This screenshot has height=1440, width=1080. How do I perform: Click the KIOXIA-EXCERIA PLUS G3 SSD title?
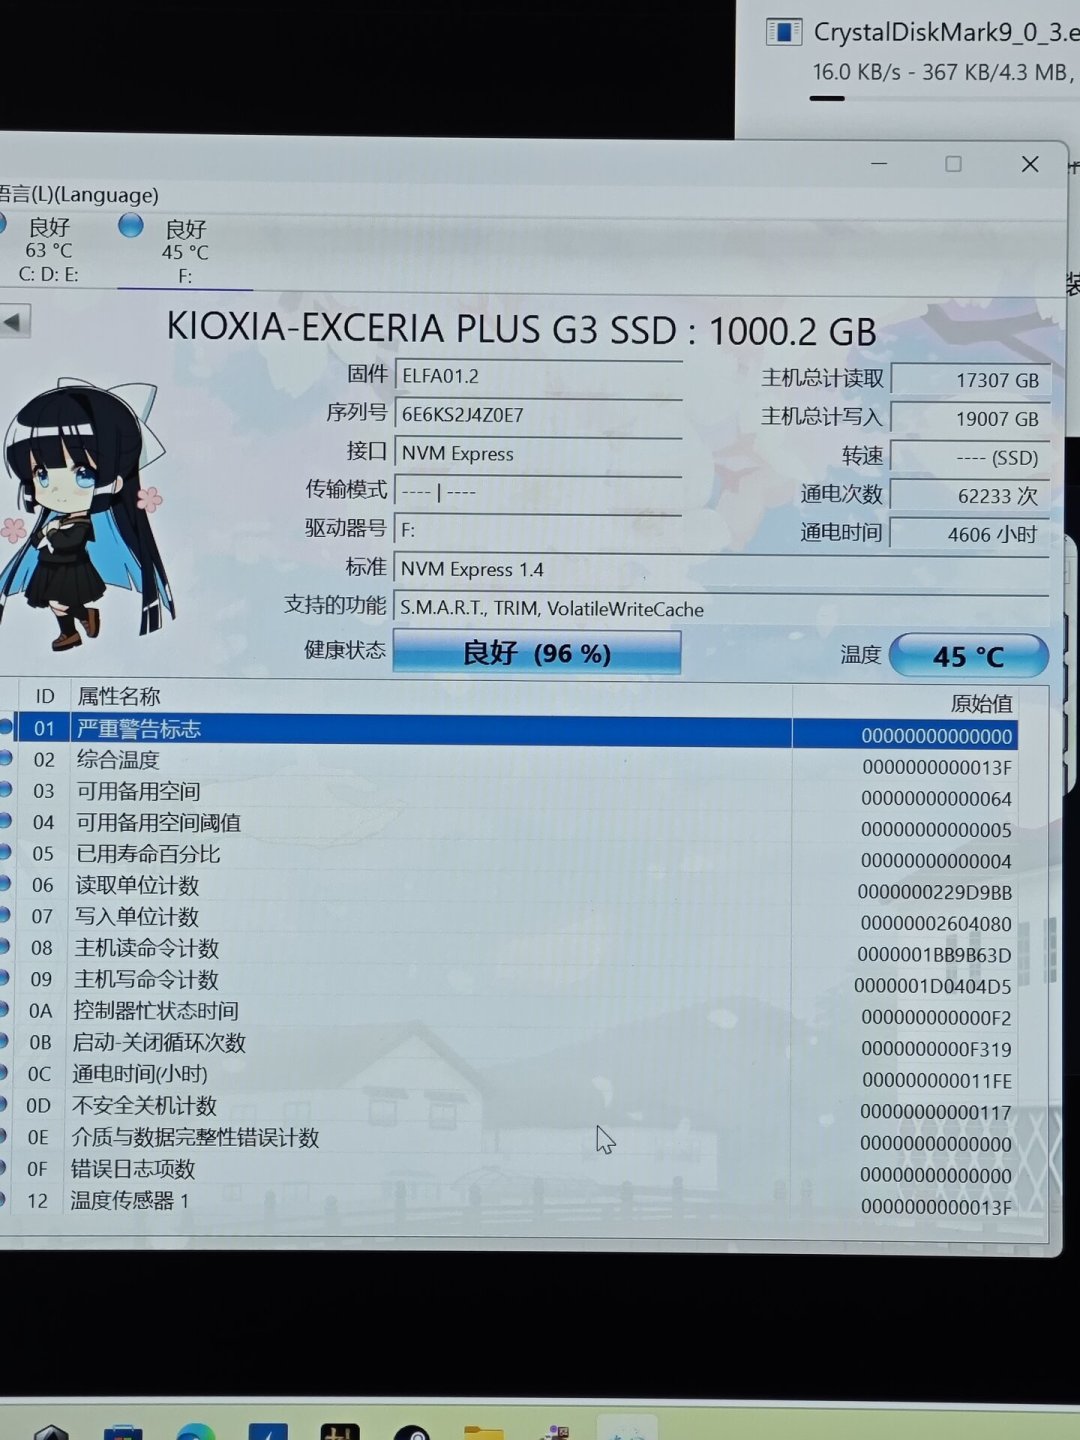(521, 329)
